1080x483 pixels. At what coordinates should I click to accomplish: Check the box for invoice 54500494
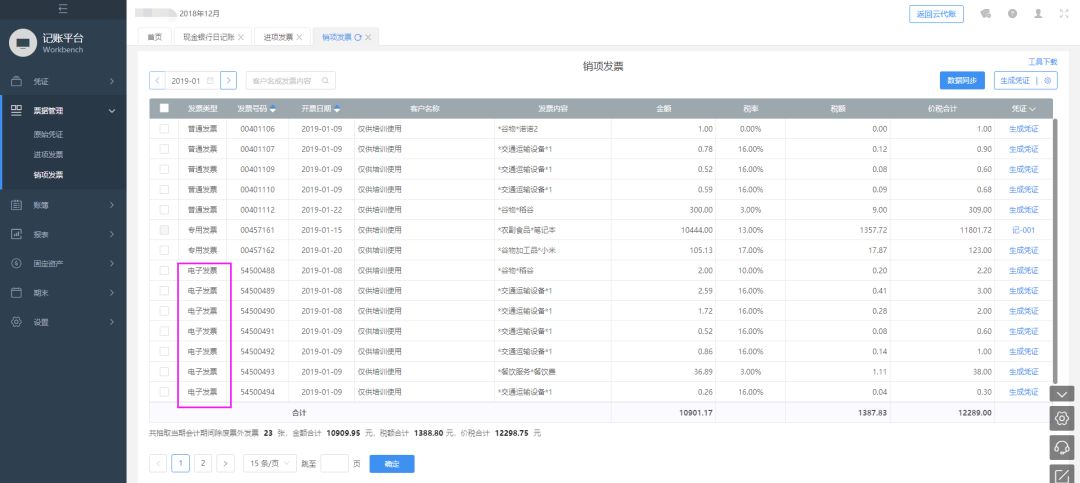click(164, 392)
